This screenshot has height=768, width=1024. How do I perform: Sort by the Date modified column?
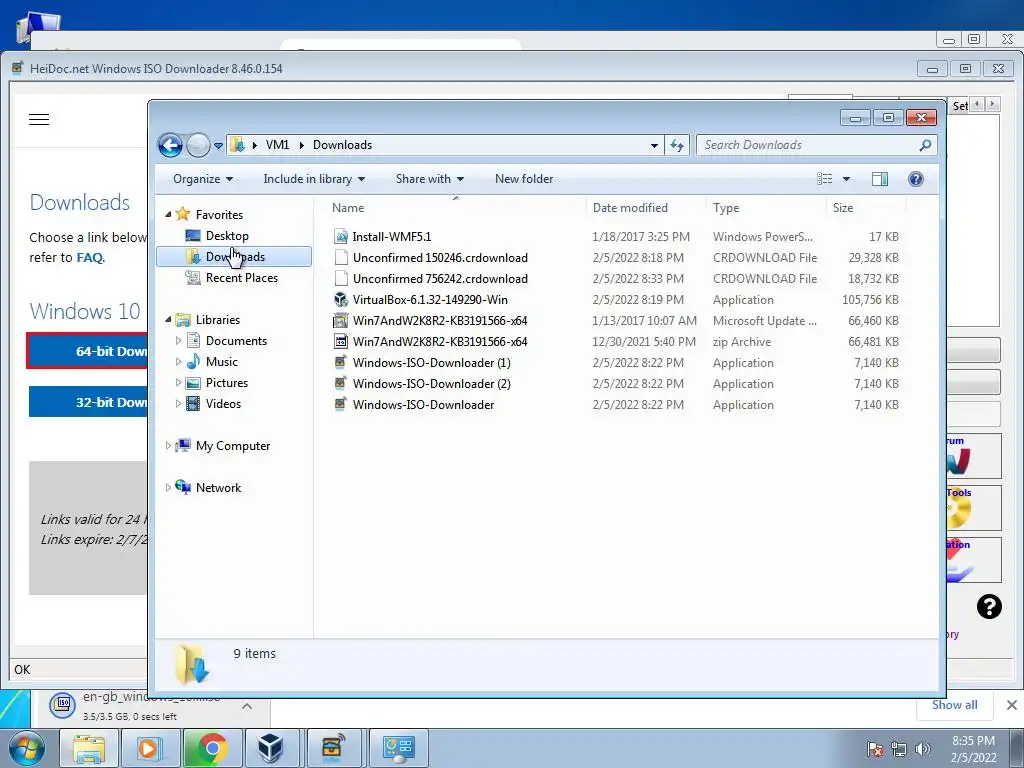point(646,208)
